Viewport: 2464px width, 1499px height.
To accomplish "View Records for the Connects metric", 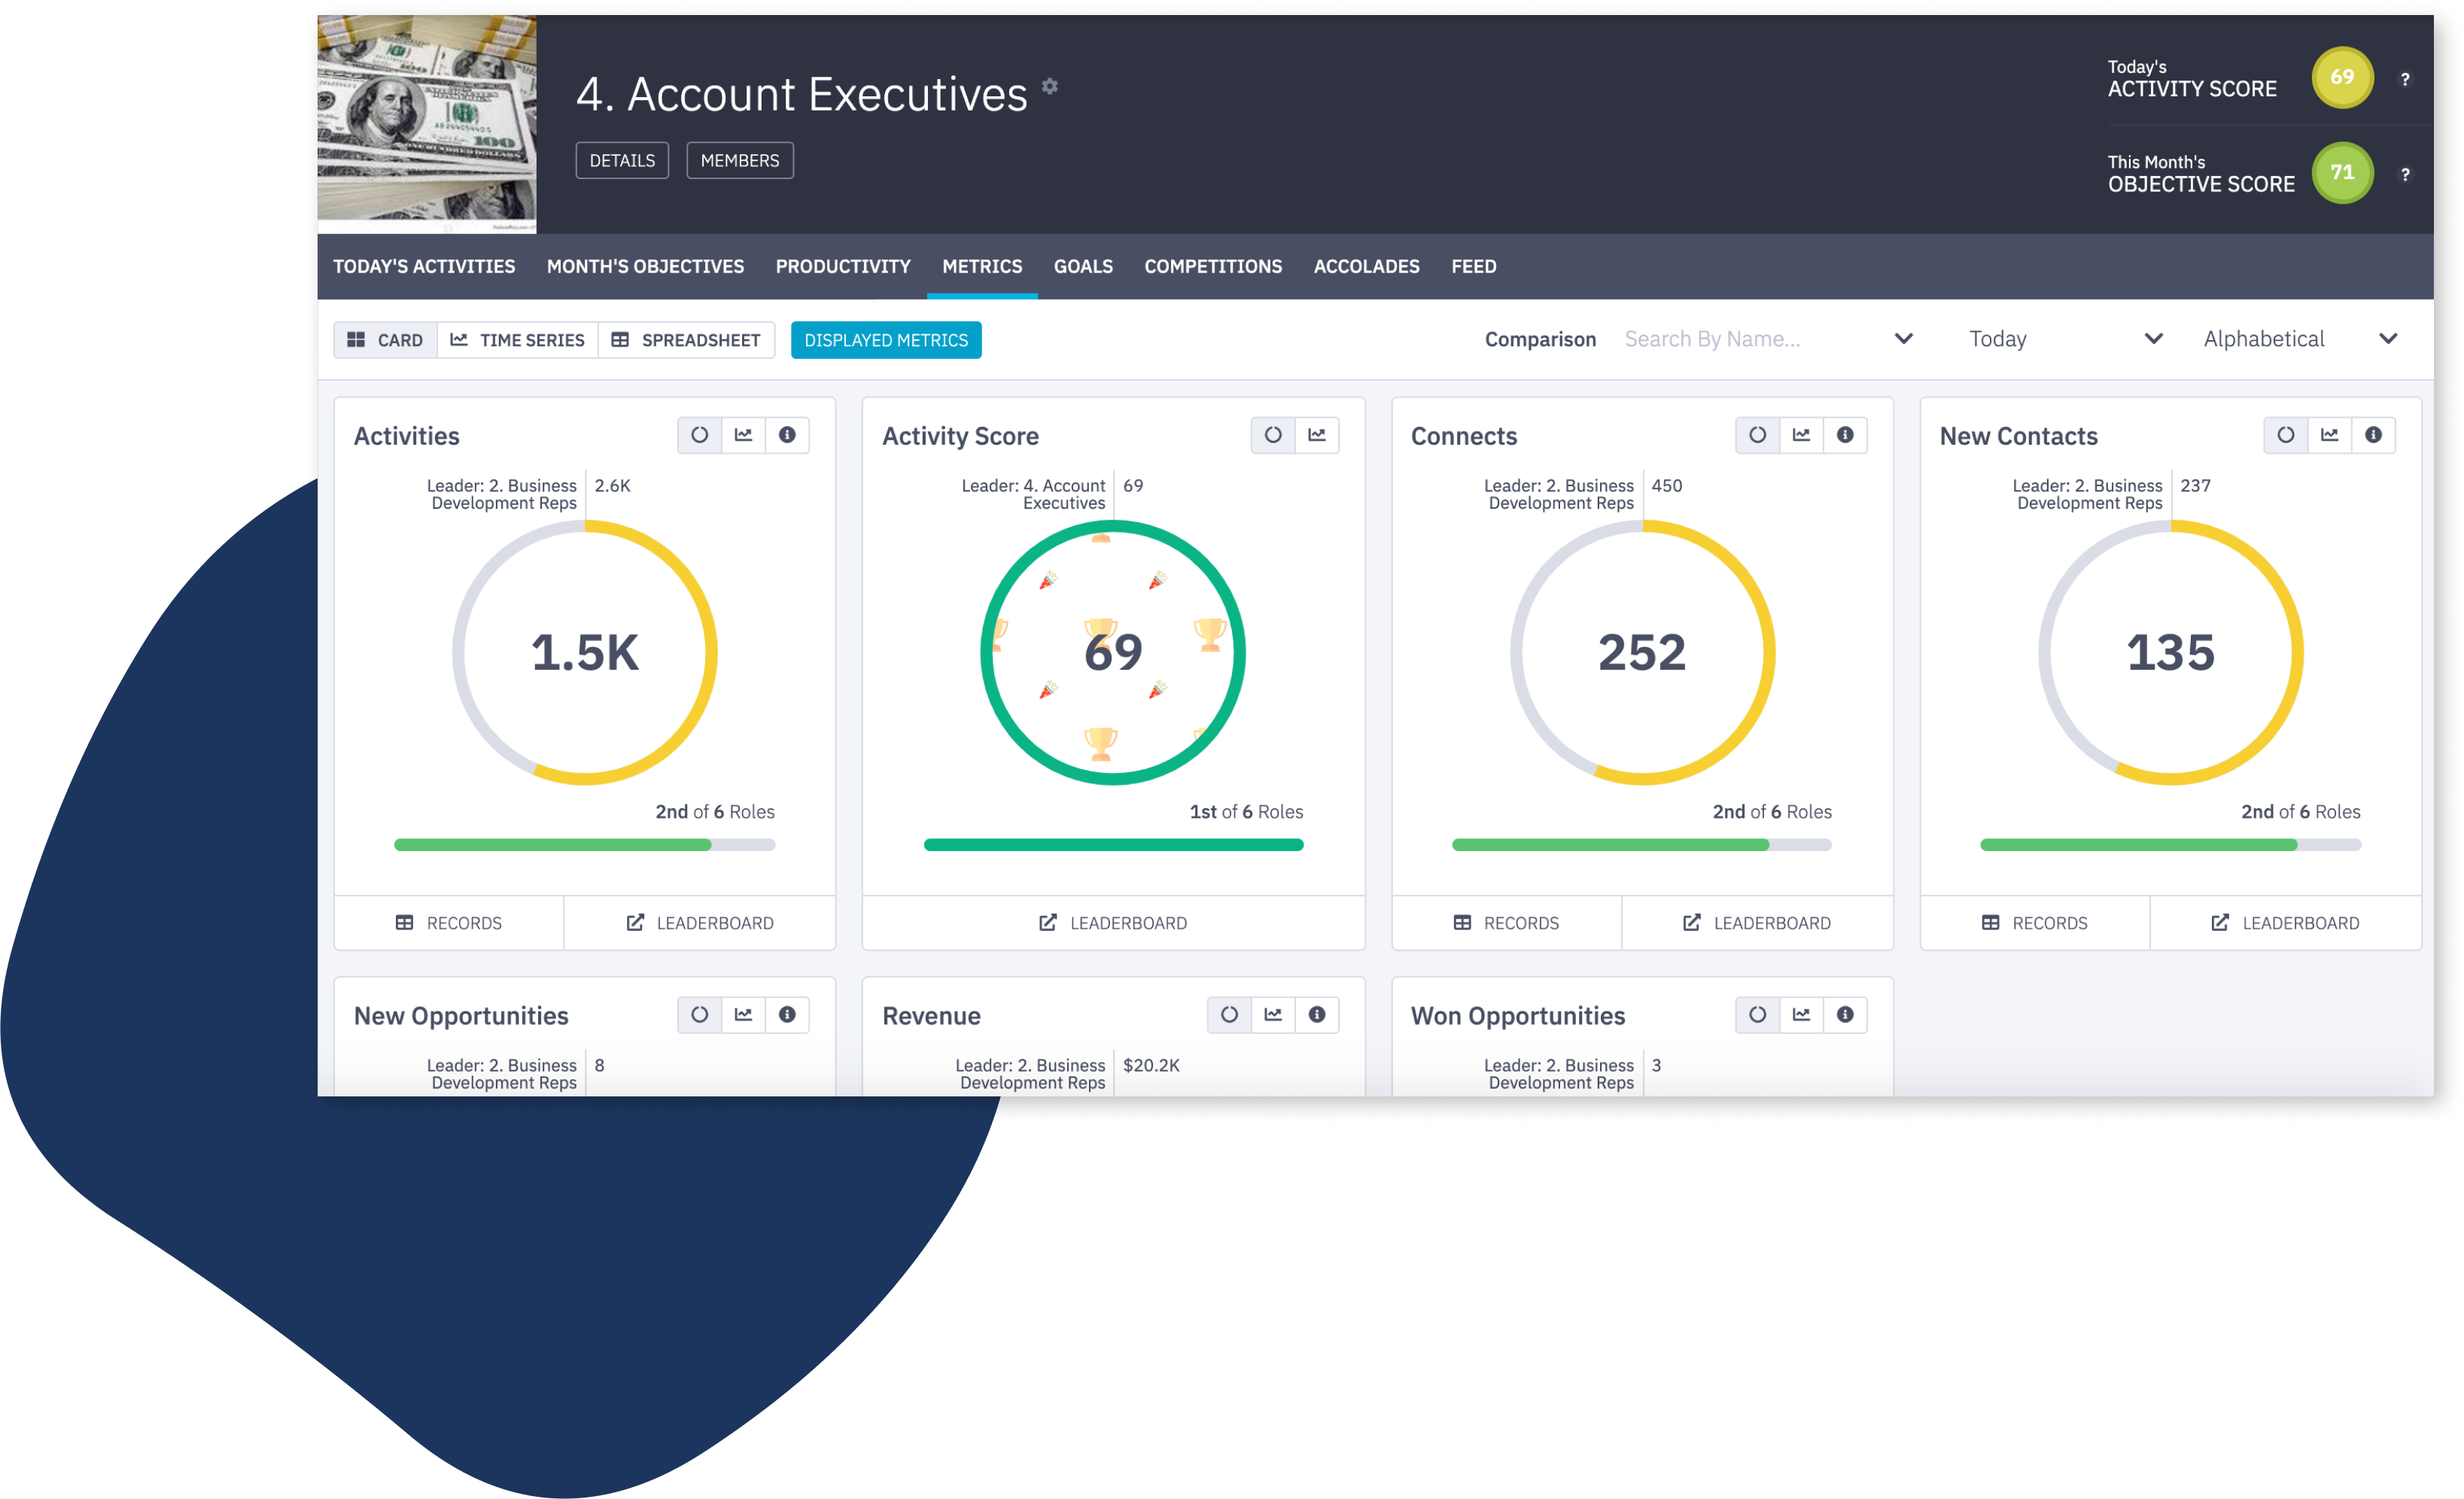I will pyautogui.click(x=1507, y=922).
